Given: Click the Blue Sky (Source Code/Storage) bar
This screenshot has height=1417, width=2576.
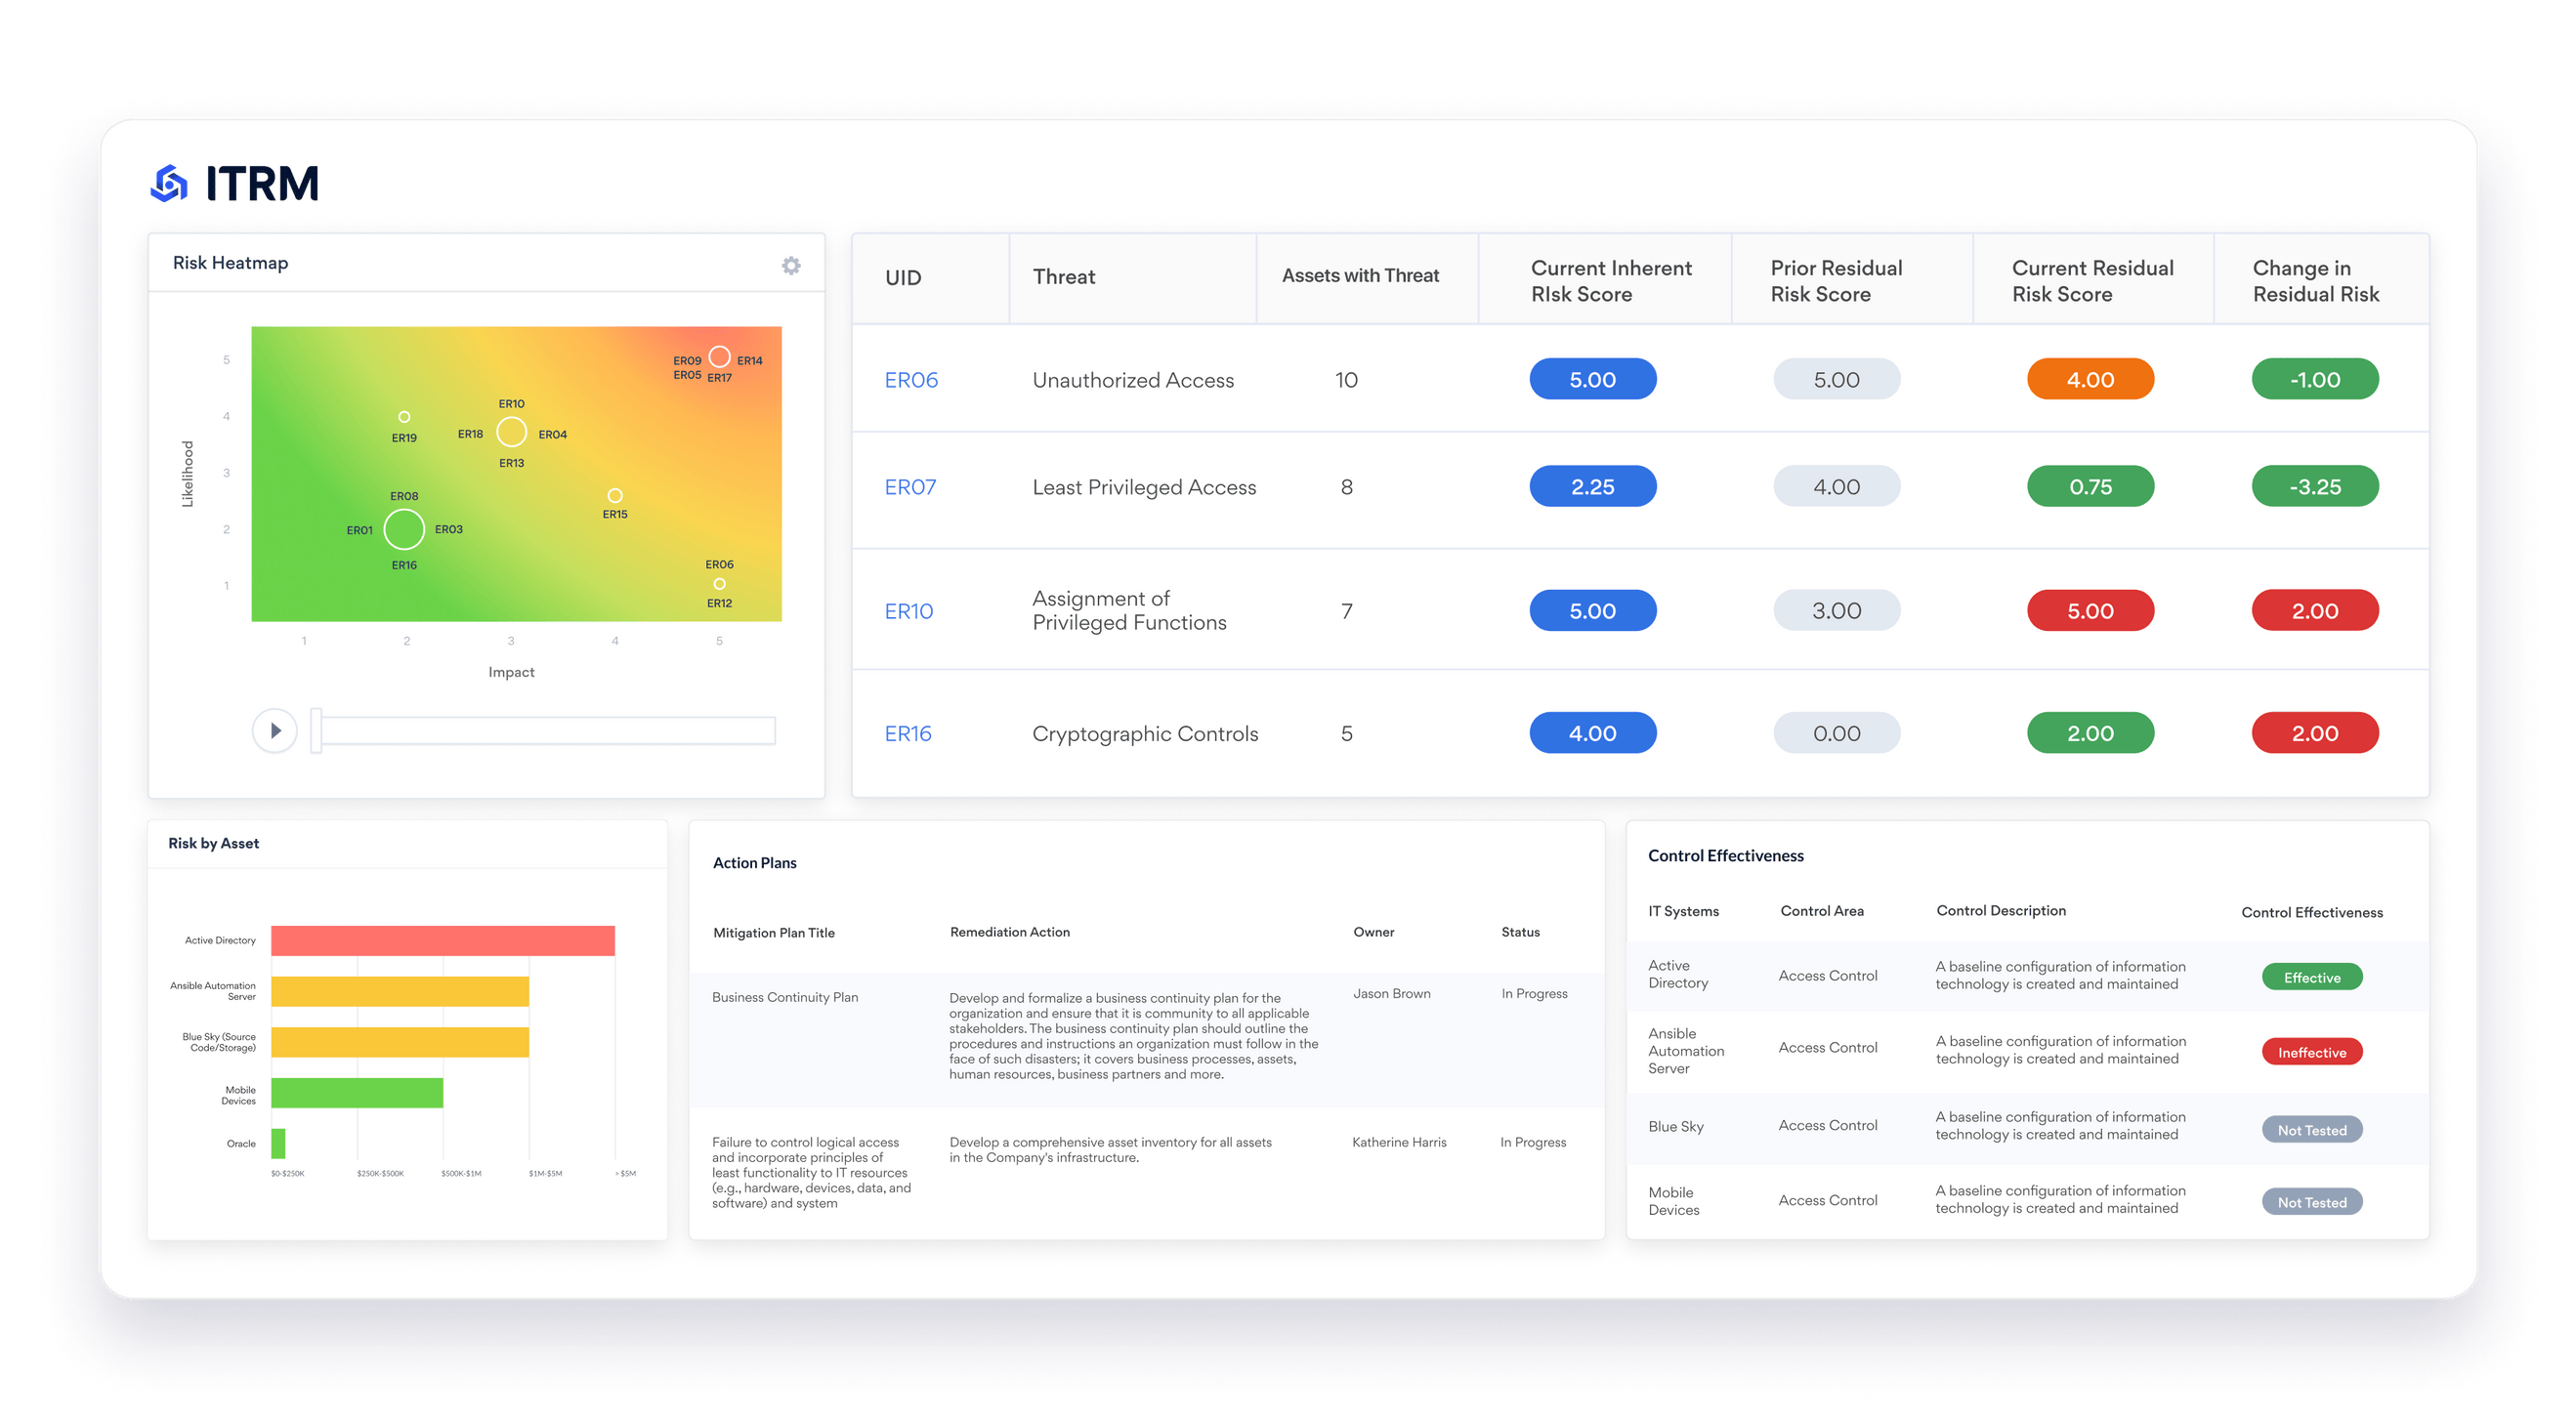Looking at the screenshot, I should pos(399,1043).
